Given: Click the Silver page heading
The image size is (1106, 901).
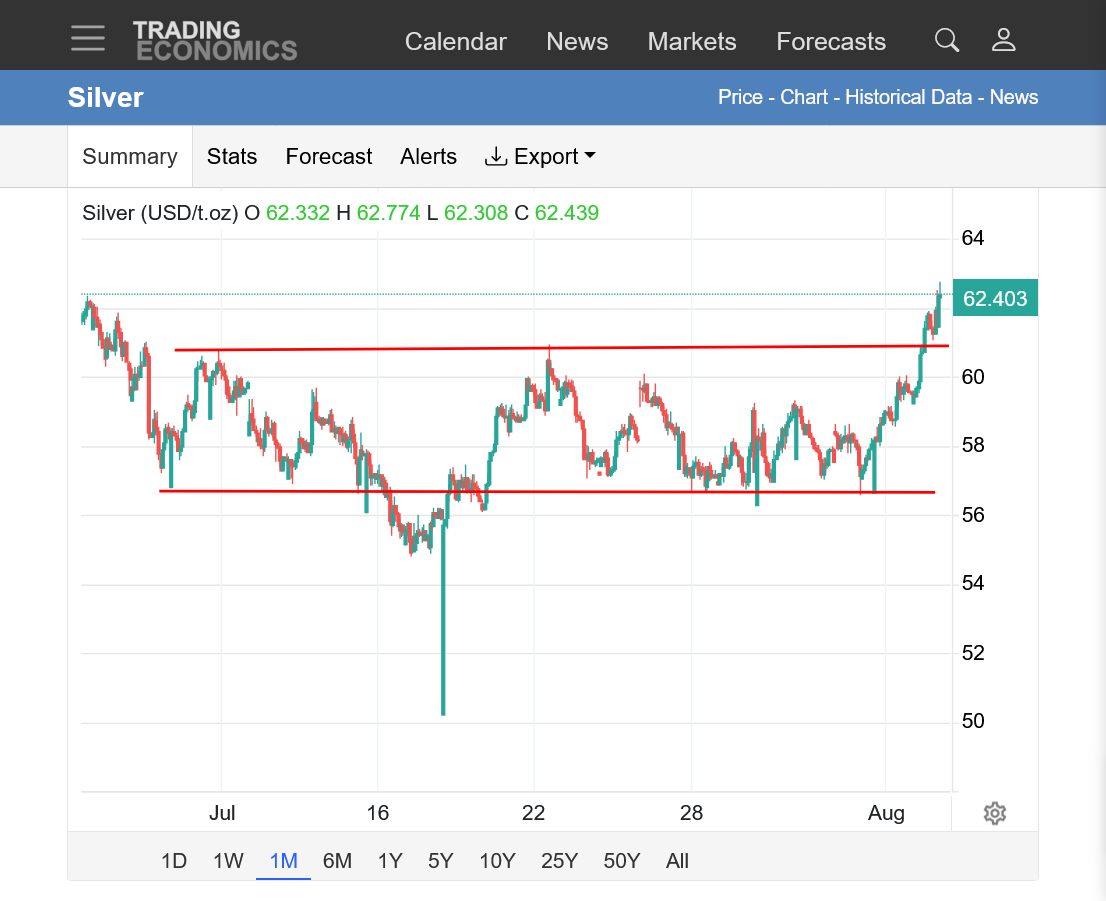Looking at the screenshot, I should coord(105,97).
